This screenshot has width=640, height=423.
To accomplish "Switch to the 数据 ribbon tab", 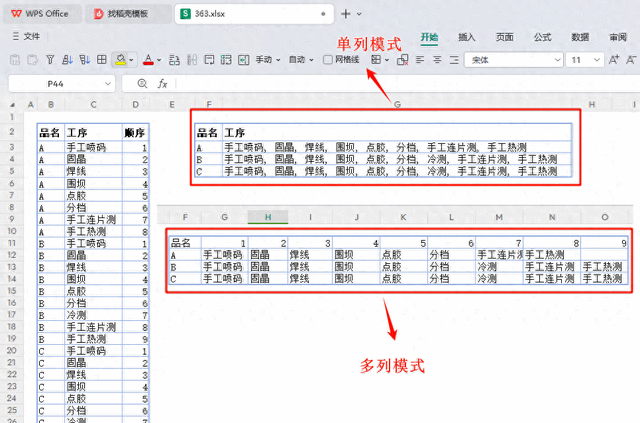I will 580,37.
